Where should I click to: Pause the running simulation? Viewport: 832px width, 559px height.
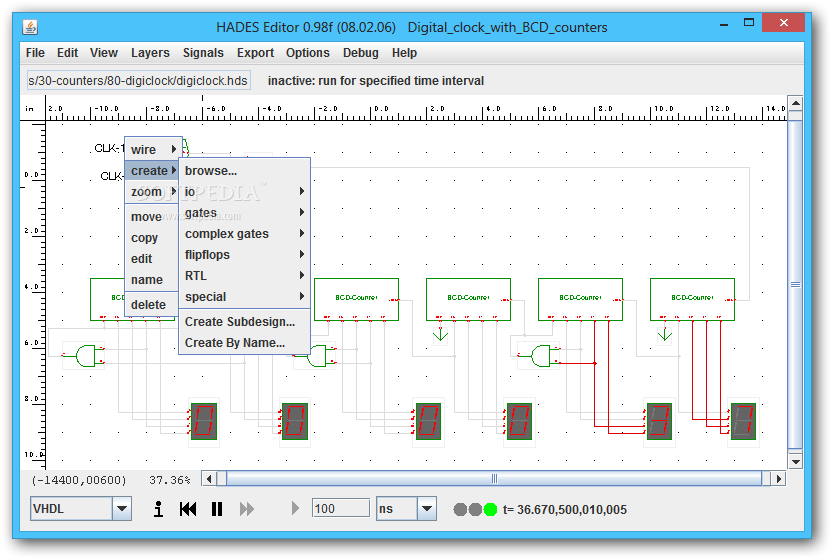[x=216, y=509]
